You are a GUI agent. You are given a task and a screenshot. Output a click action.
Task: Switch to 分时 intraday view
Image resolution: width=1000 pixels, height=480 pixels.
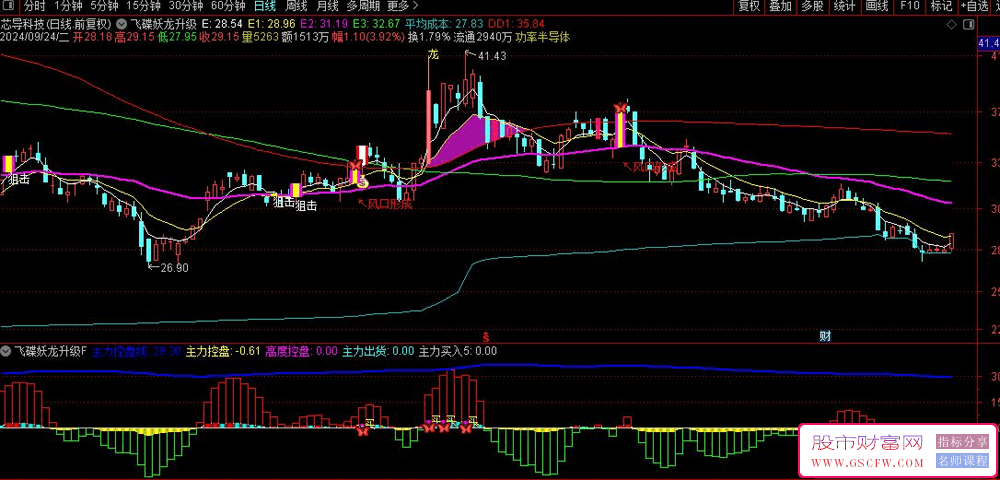click(34, 6)
